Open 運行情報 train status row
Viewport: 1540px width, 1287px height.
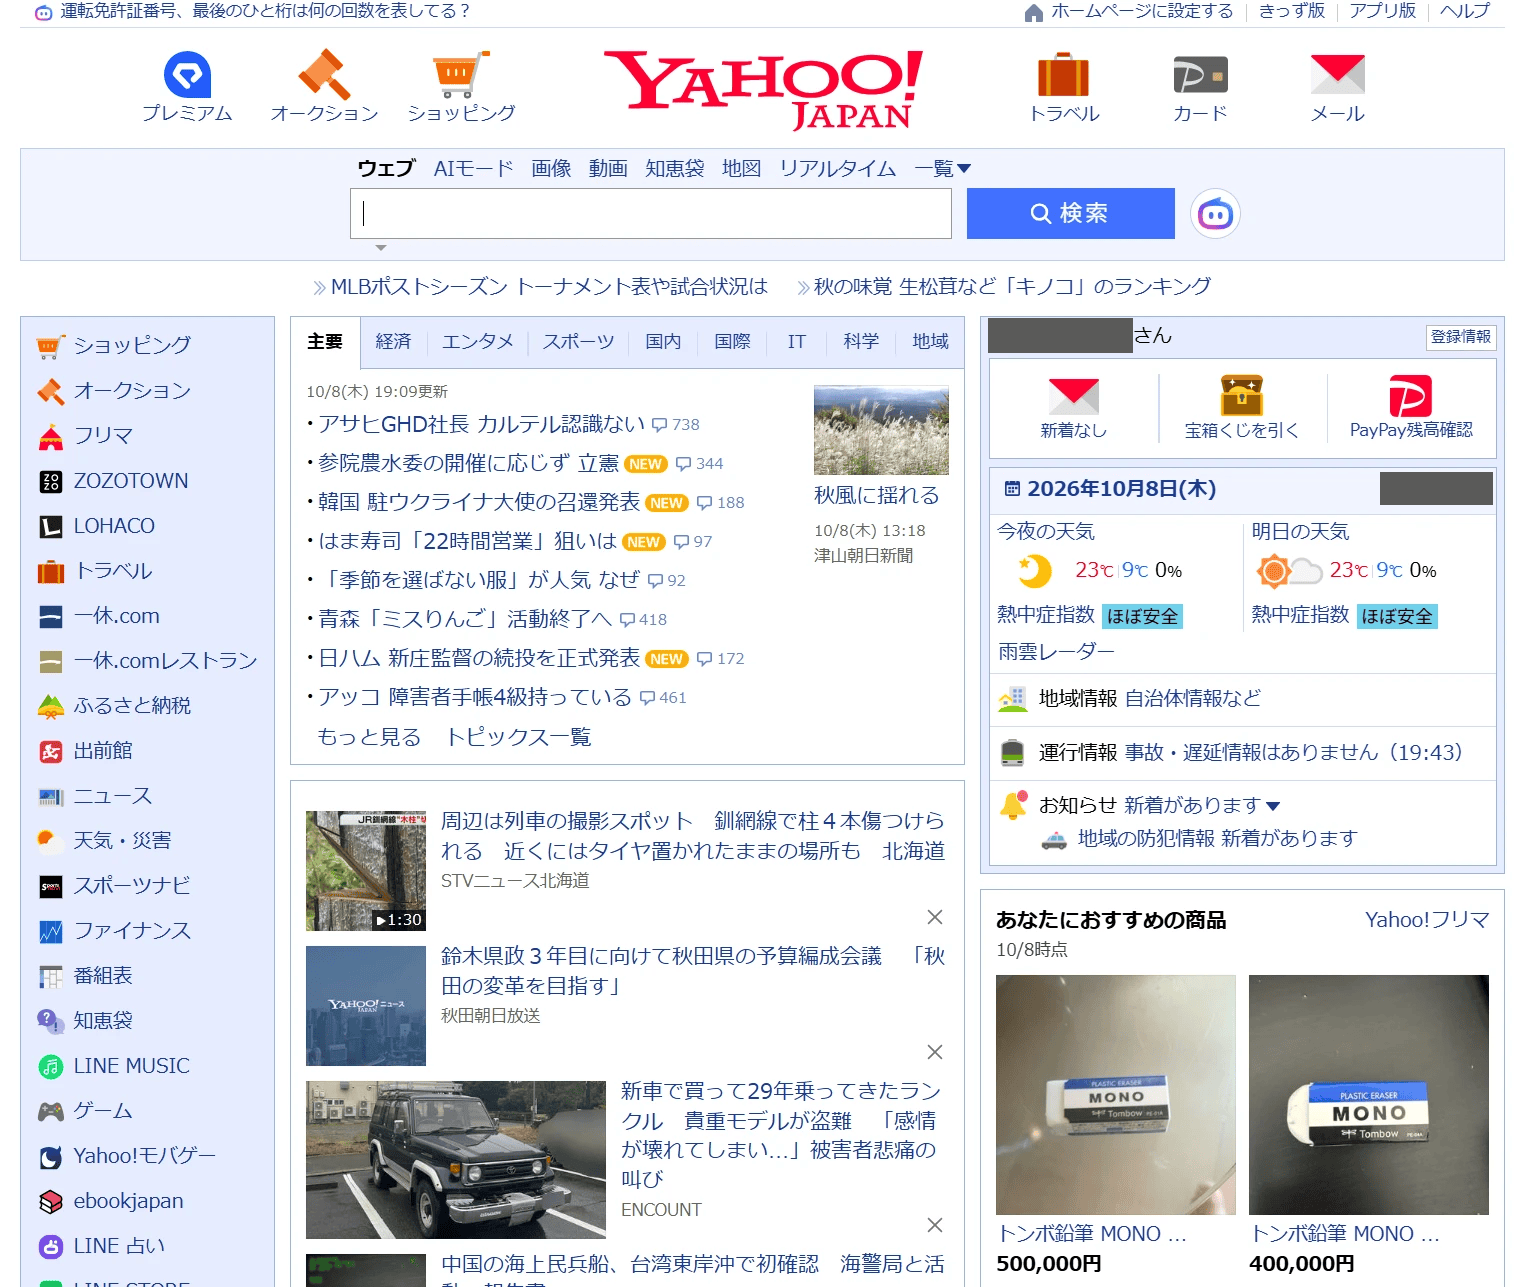1242,753
